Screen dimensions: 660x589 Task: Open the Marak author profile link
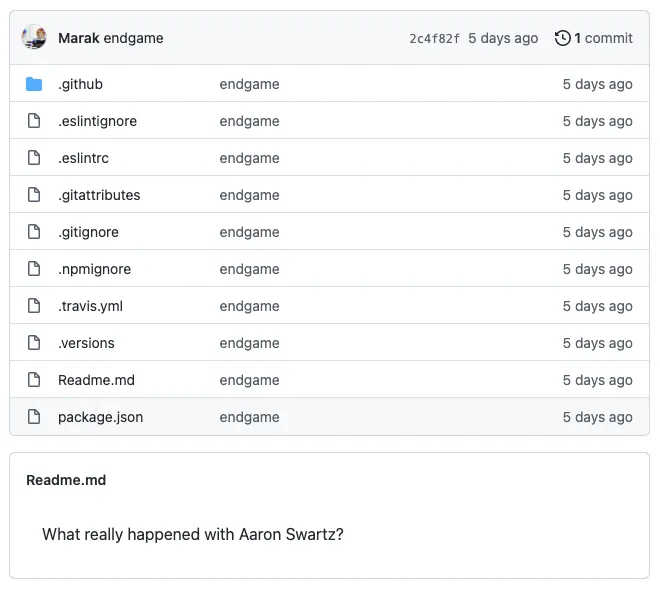click(78, 38)
